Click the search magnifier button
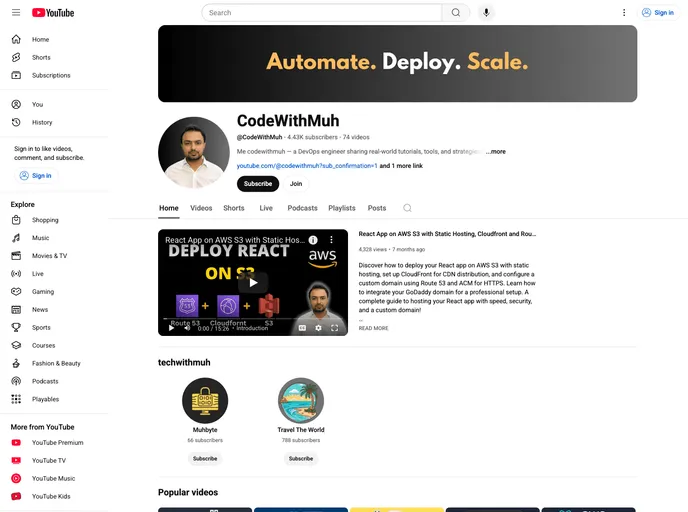 tap(456, 13)
